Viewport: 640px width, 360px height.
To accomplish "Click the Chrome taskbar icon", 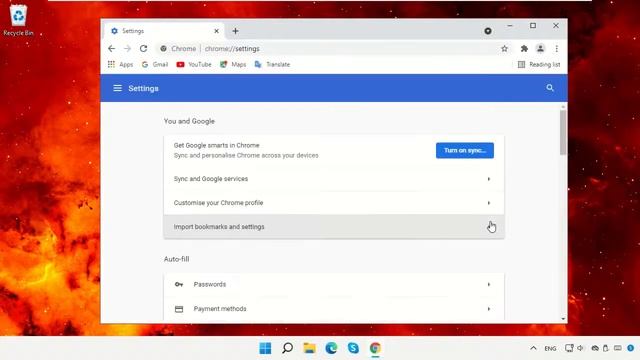I will click(x=375, y=348).
